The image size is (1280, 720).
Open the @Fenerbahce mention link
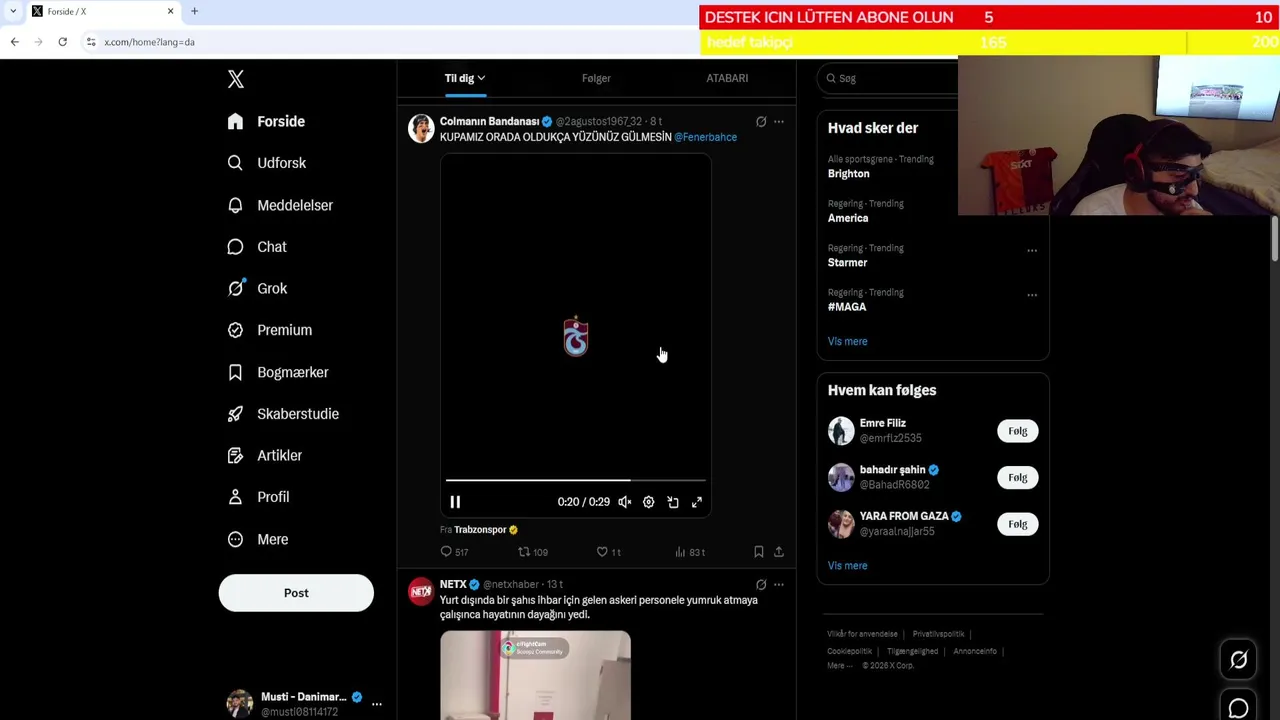705,137
